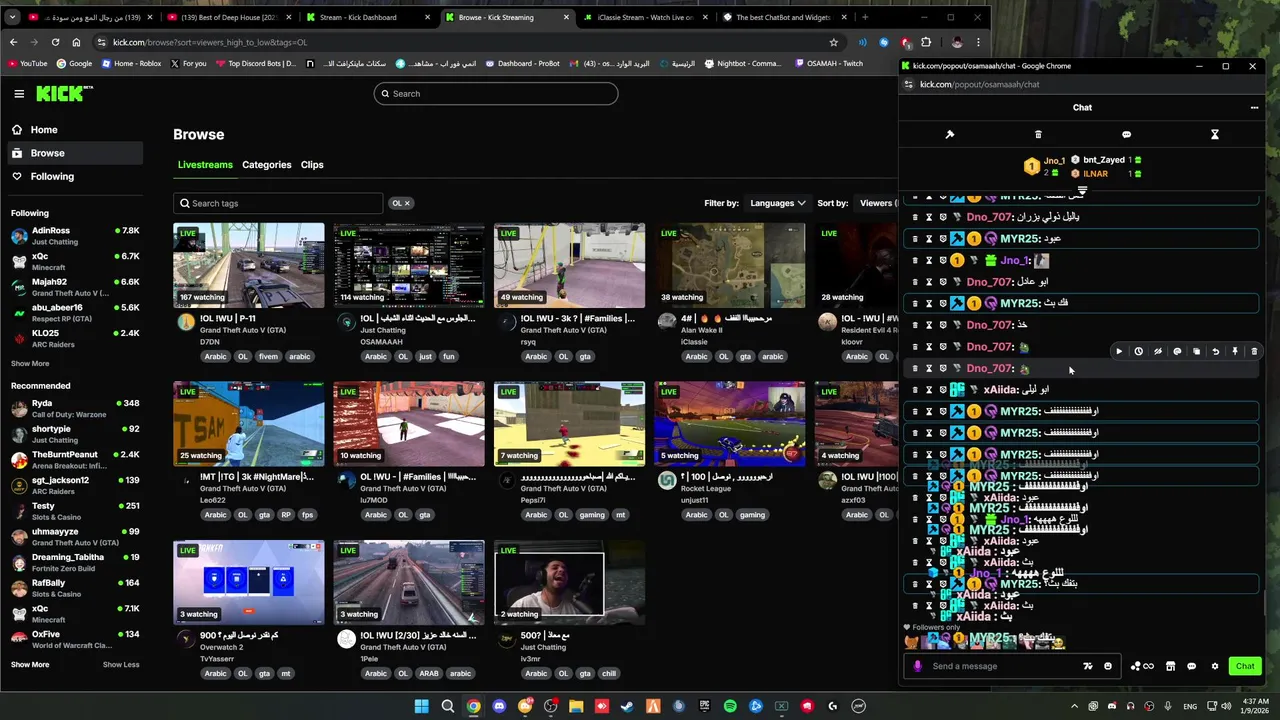Open Steam from the taskbar
Screen dimensions: 1280x720
627,706
